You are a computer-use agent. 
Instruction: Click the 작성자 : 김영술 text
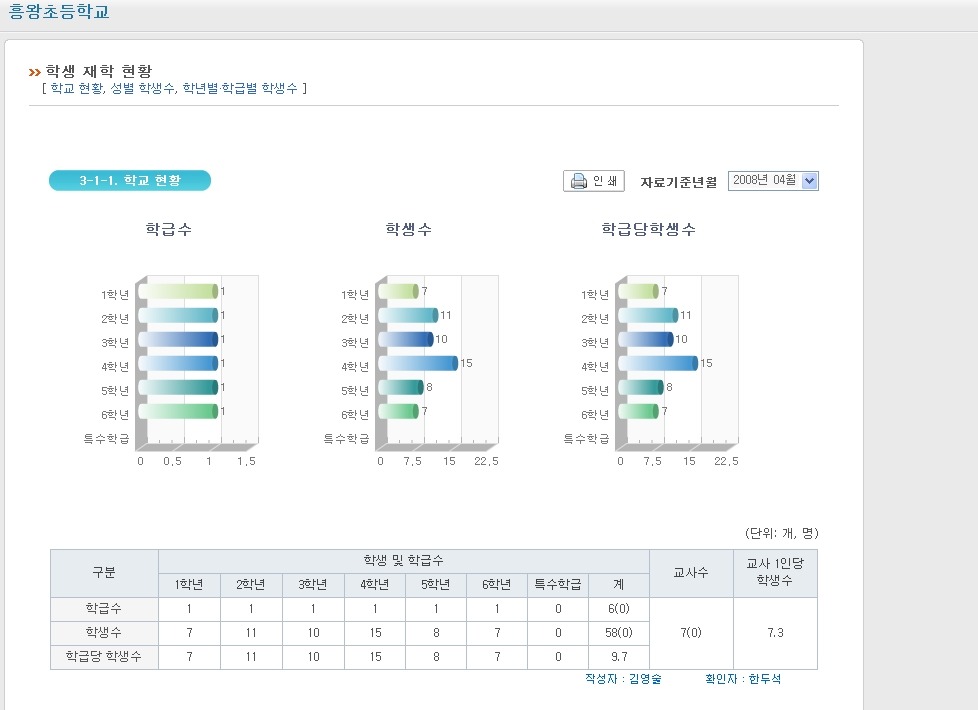623,679
